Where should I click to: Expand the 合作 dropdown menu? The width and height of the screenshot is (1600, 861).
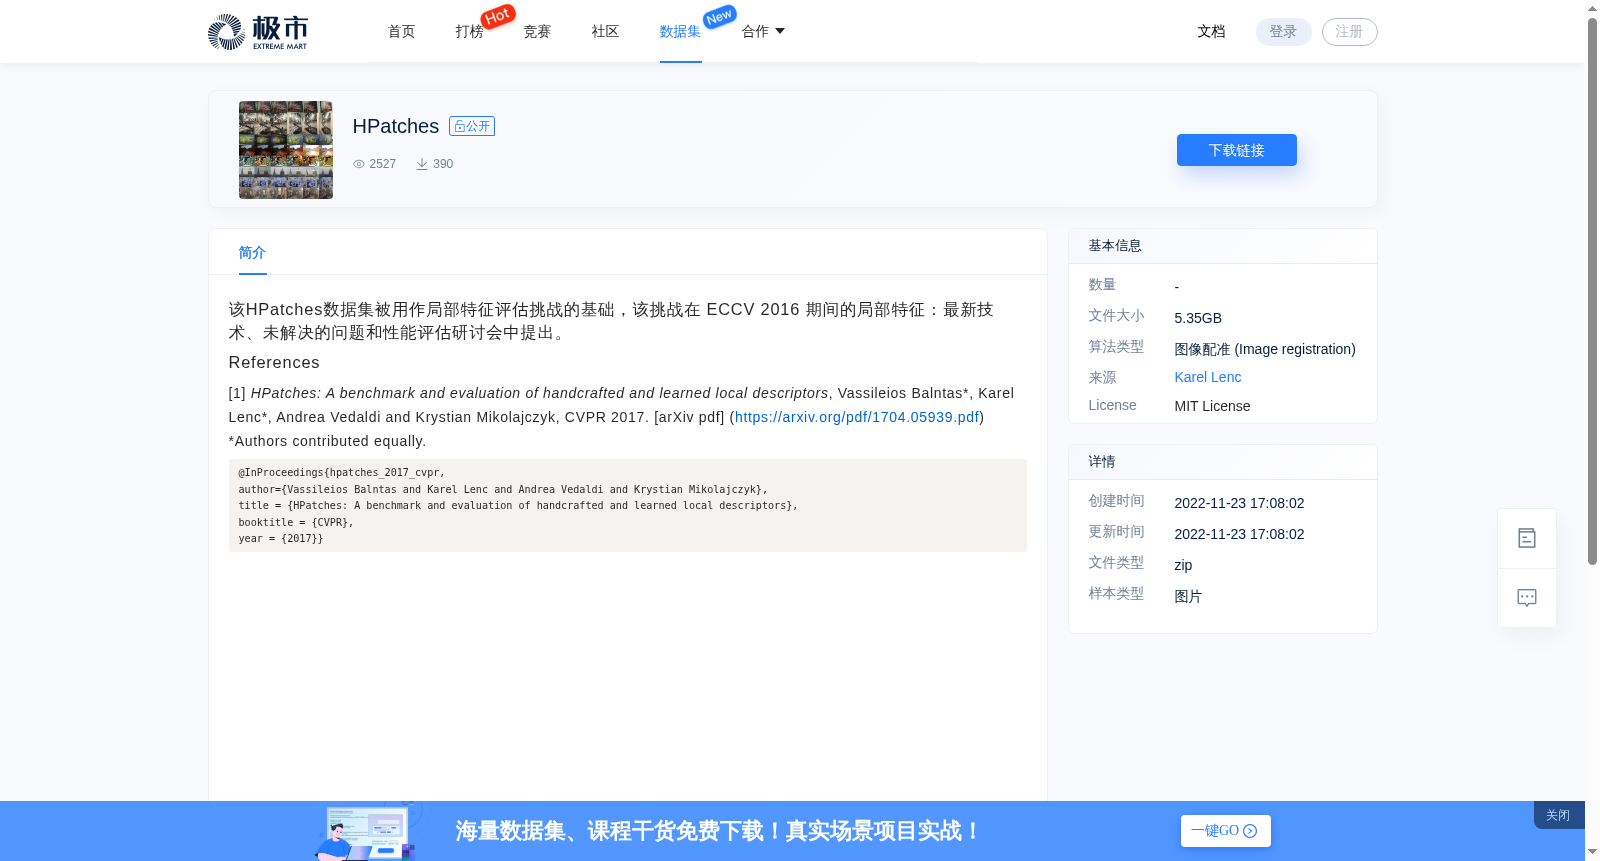point(763,32)
